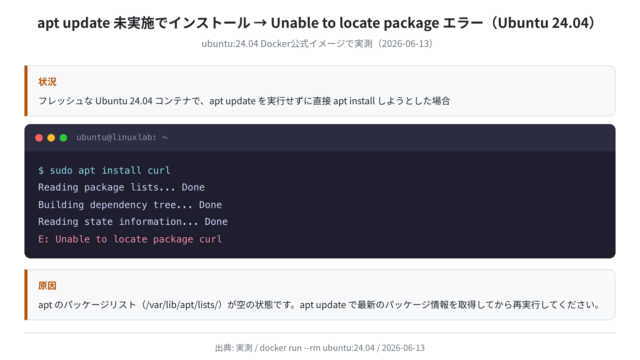Click the 'Reading package lists... Done' line
Image resolution: width=640 pixels, height=360 pixels.
(x=121, y=187)
